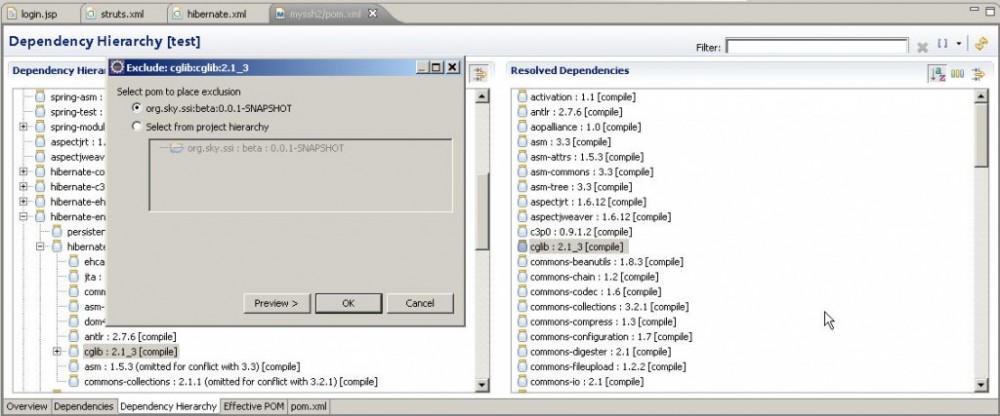This screenshot has height=416, width=1000.
Task: Click Resolved Dependencies scrollbar up arrow
Action: pos(981,96)
